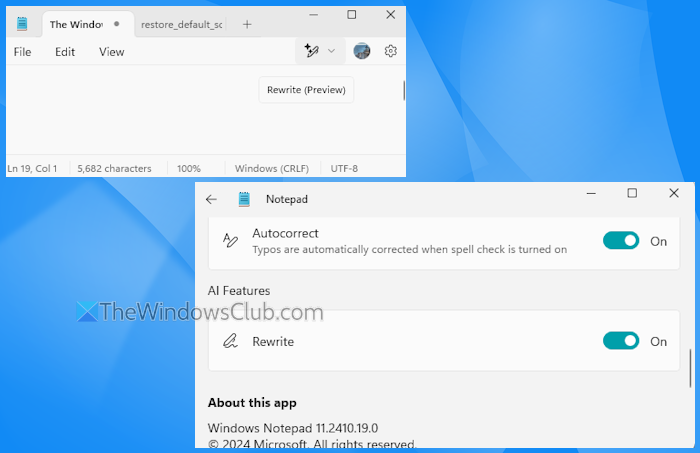Expand the Rewrite dropdown chevron
700x453 pixels.
click(x=332, y=51)
